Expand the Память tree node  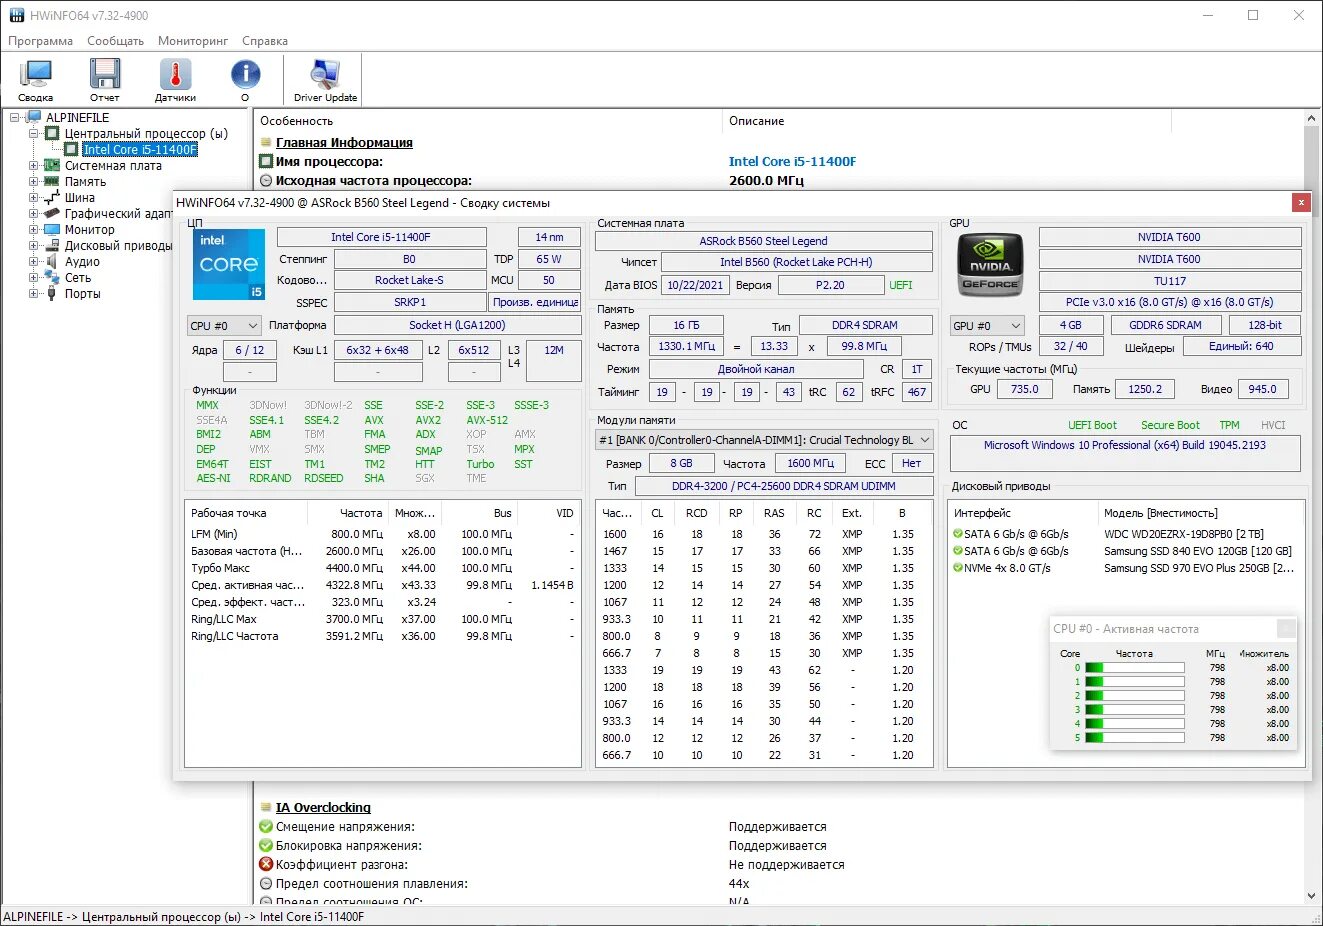pyautogui.click(x=33, y=182)
